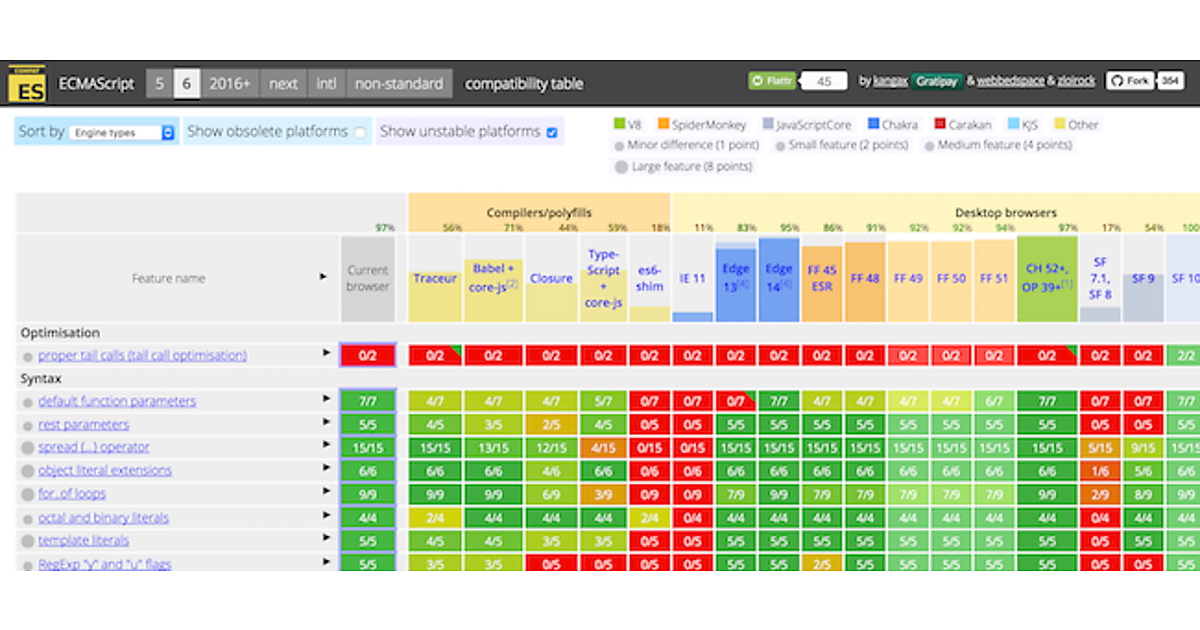Click the green Flattr button
1200x630 pixels.
pyautogui.click(x=772, y=81)
